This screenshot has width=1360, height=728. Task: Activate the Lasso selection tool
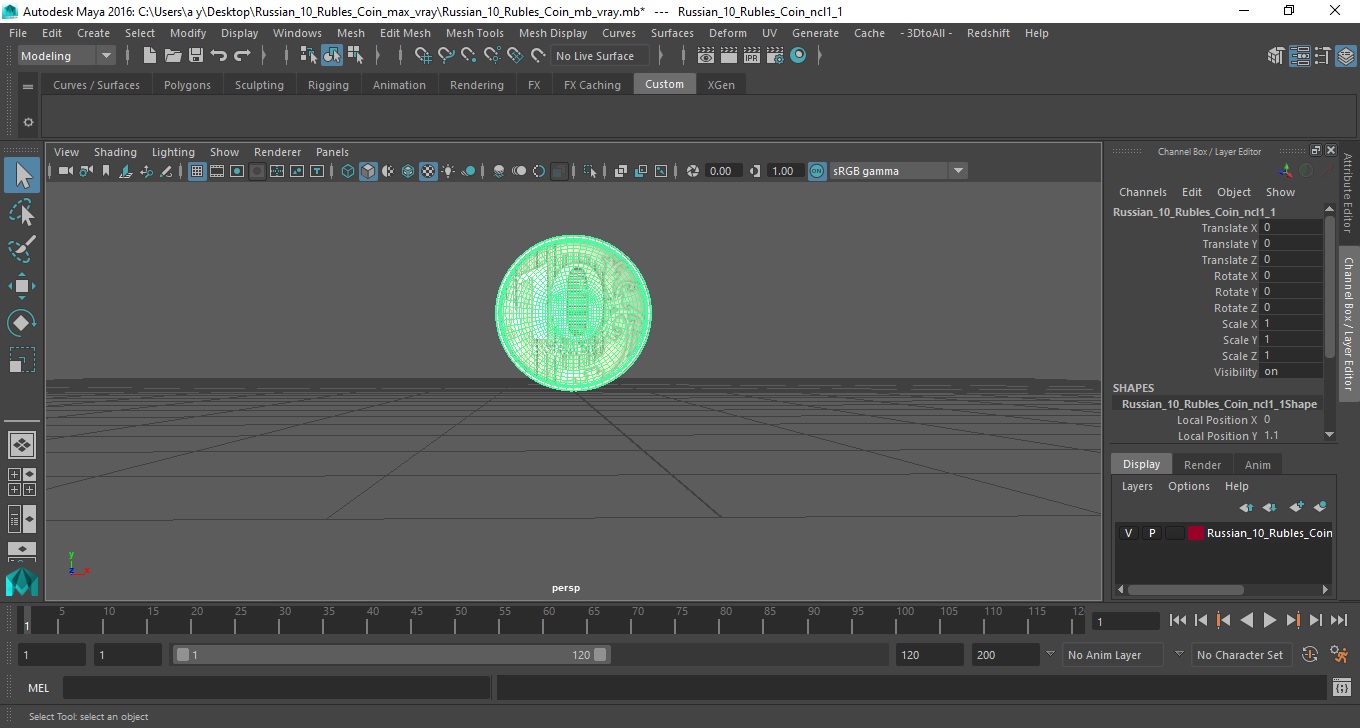coord(22,212)
